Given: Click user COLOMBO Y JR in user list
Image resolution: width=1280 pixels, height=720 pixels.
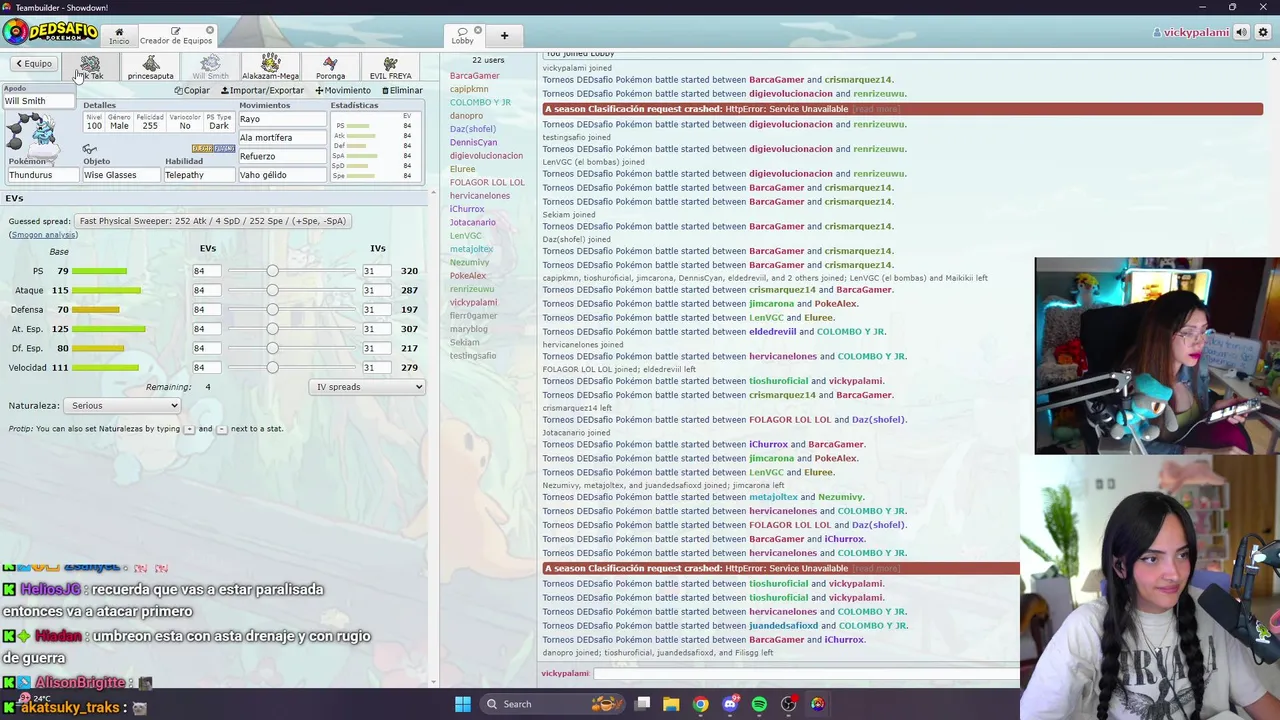Looking at the screenshot, I should (x=480, y=102).
